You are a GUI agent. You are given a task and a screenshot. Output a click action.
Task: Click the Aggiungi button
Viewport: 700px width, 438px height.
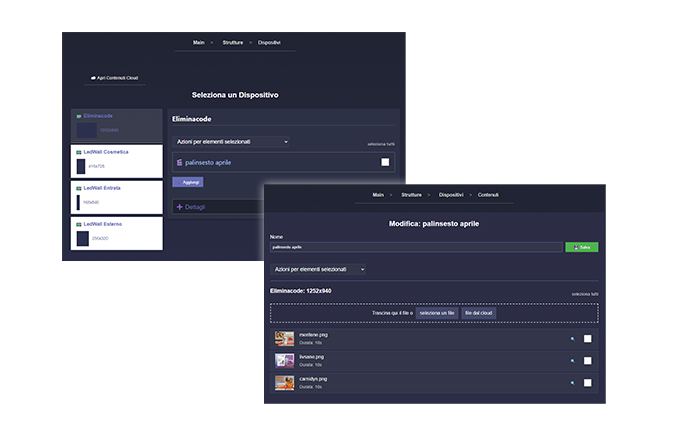pyautogui.click(x=188, y=182)
